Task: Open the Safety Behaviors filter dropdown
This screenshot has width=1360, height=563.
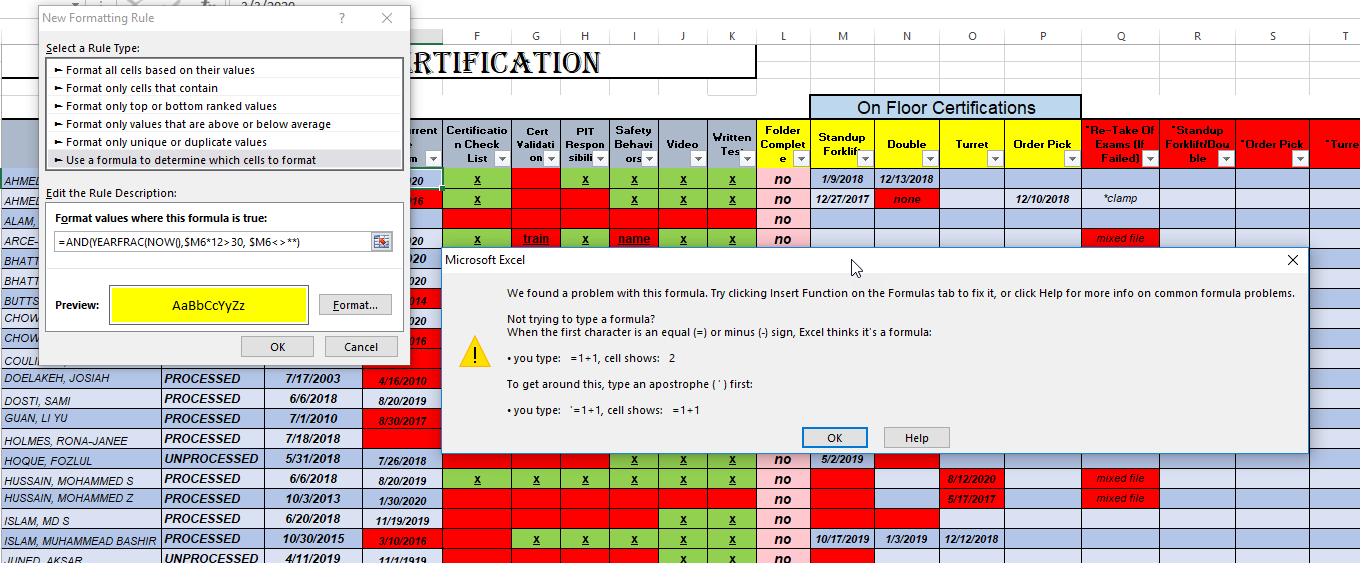Action: [x=650, y=159]
